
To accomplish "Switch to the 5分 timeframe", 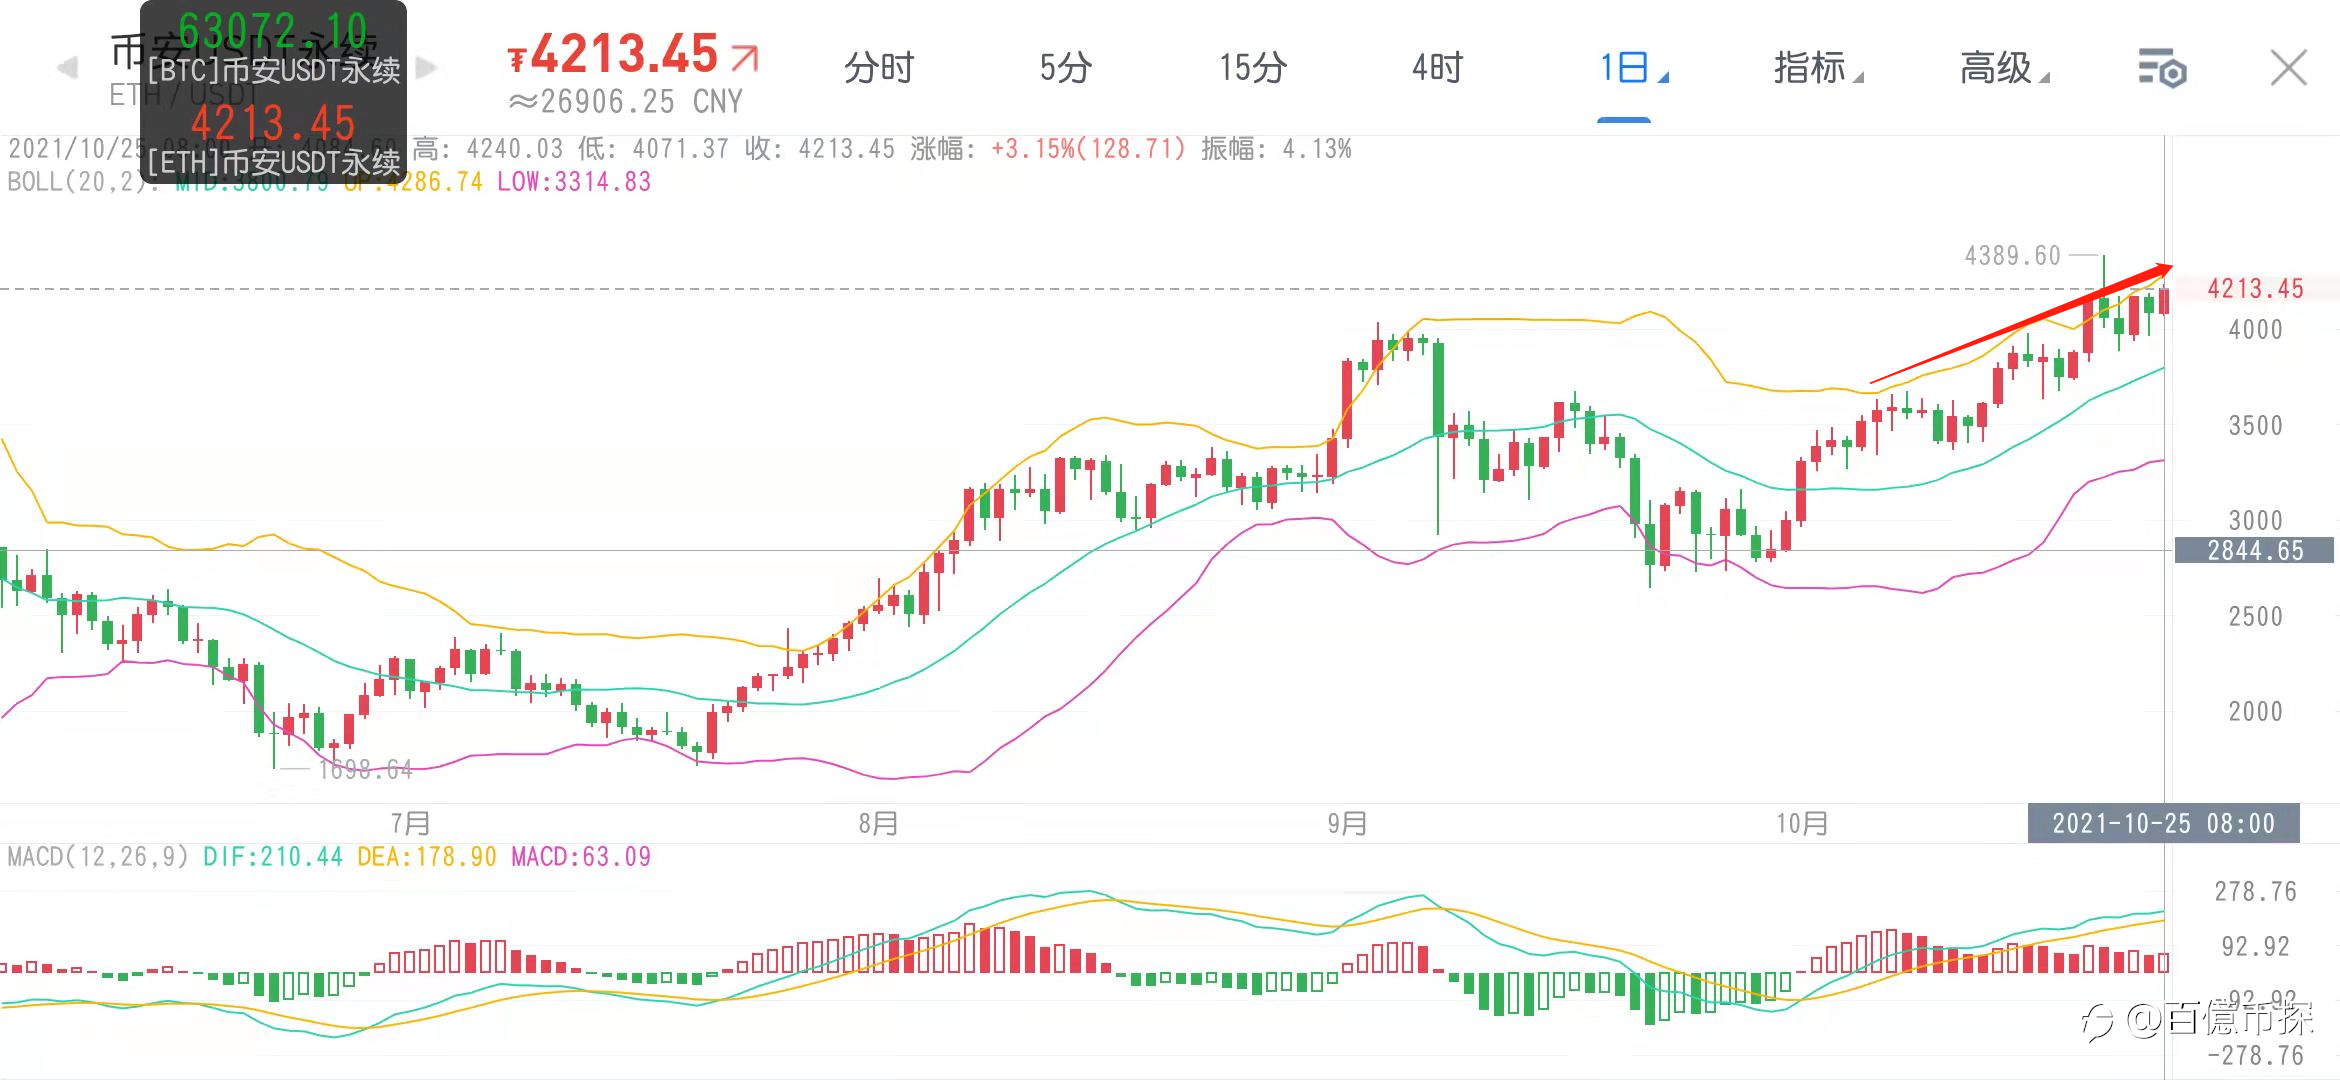I will [1065, 68].
